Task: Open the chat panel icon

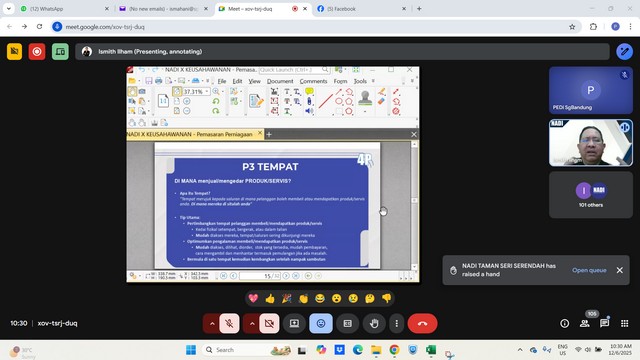Action: pos(604,323)
